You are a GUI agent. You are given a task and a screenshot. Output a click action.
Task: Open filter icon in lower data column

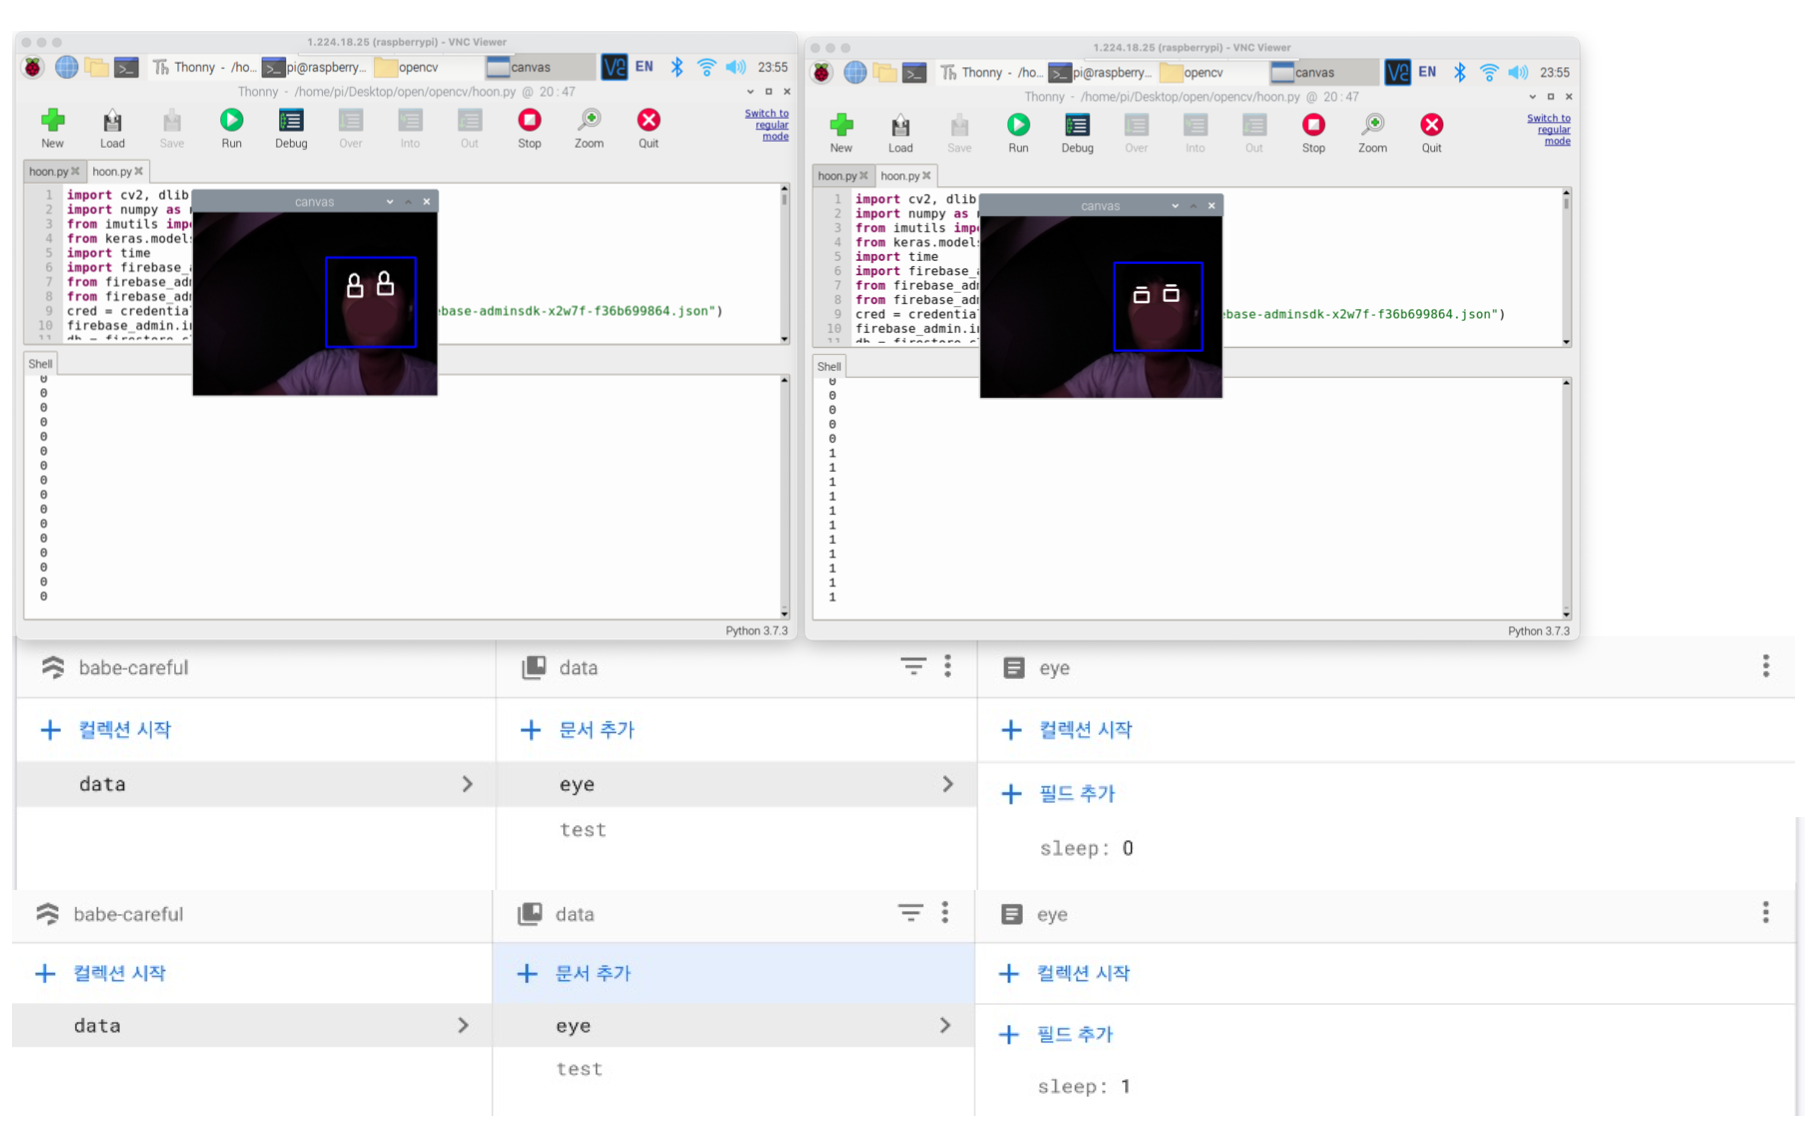(910, 912)
